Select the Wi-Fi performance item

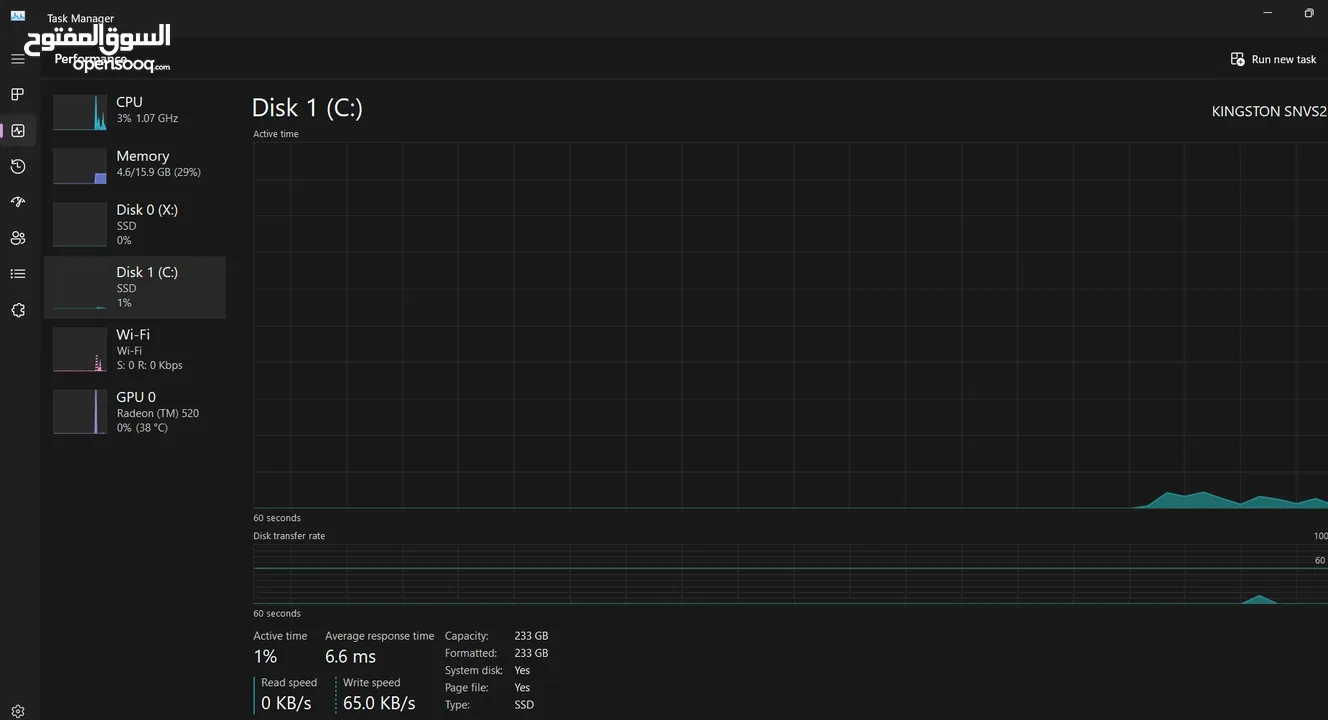pyautogui.click(x=134, y=349)
